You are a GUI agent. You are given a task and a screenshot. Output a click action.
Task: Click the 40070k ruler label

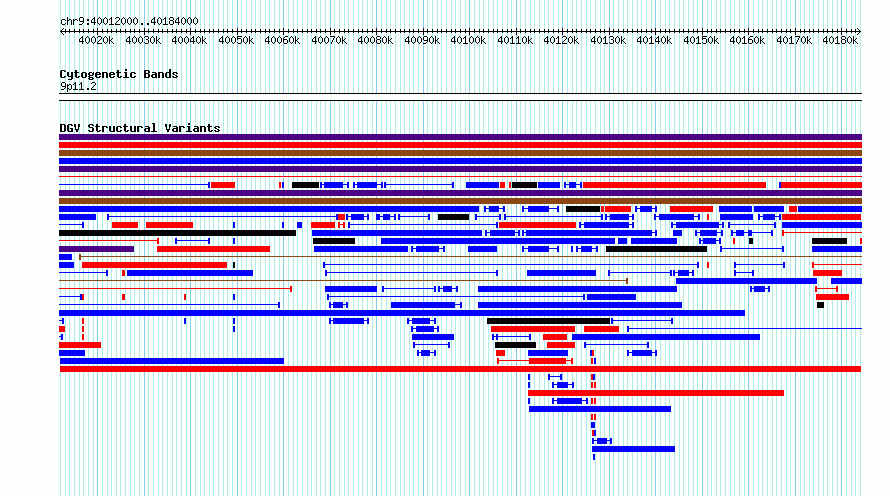[x=329, y=40]
